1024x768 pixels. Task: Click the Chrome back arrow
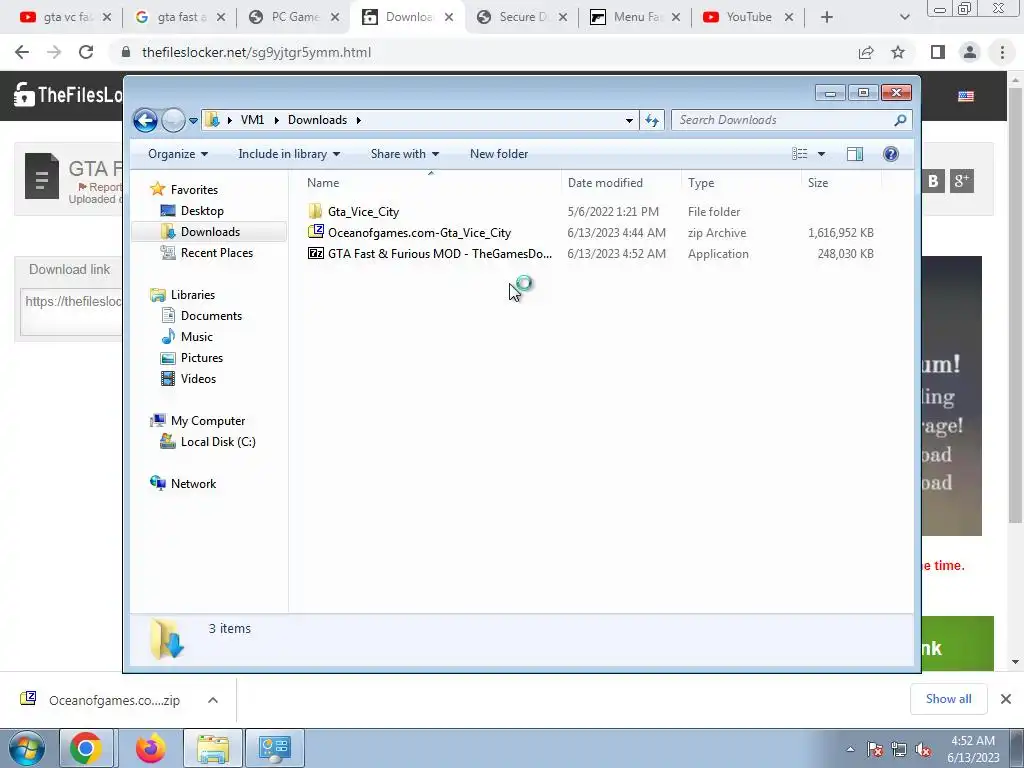tap(22, 52)
